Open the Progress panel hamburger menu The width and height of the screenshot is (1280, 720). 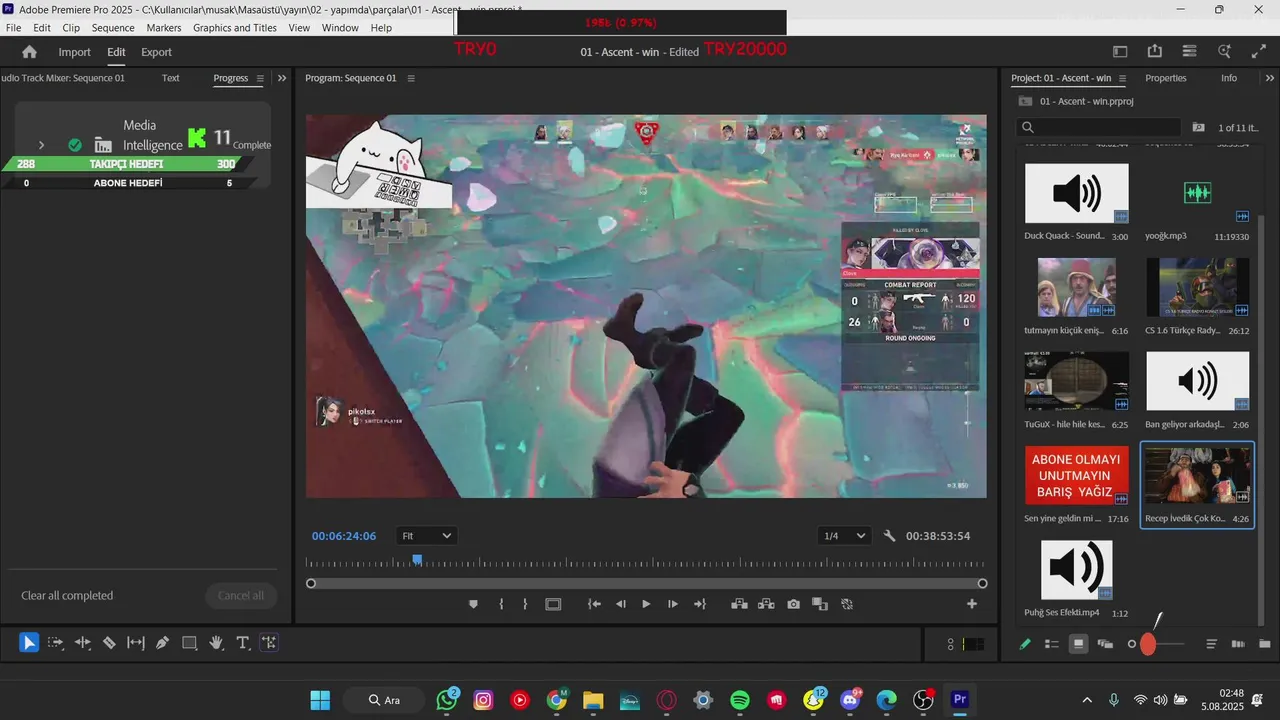pyautogui.click(x=260, y=78)
